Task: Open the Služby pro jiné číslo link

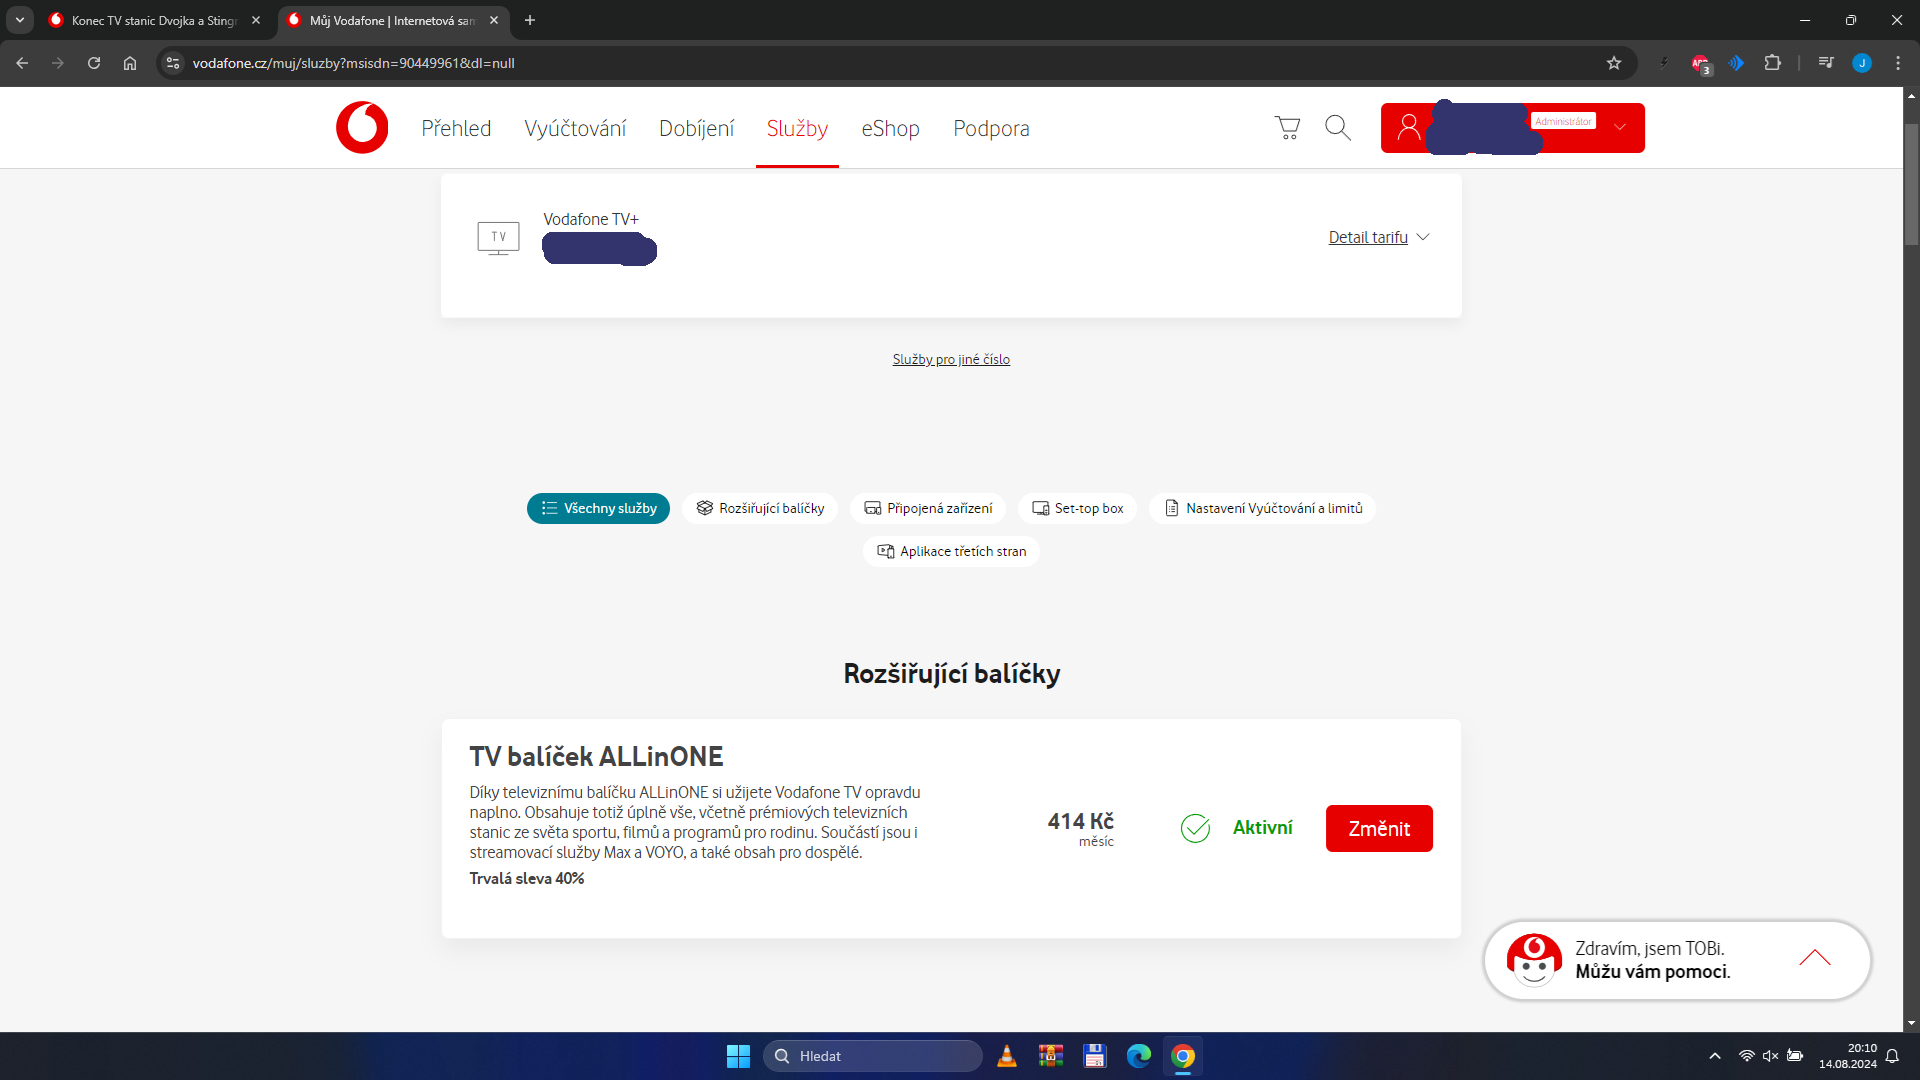Action: point(951,359)
